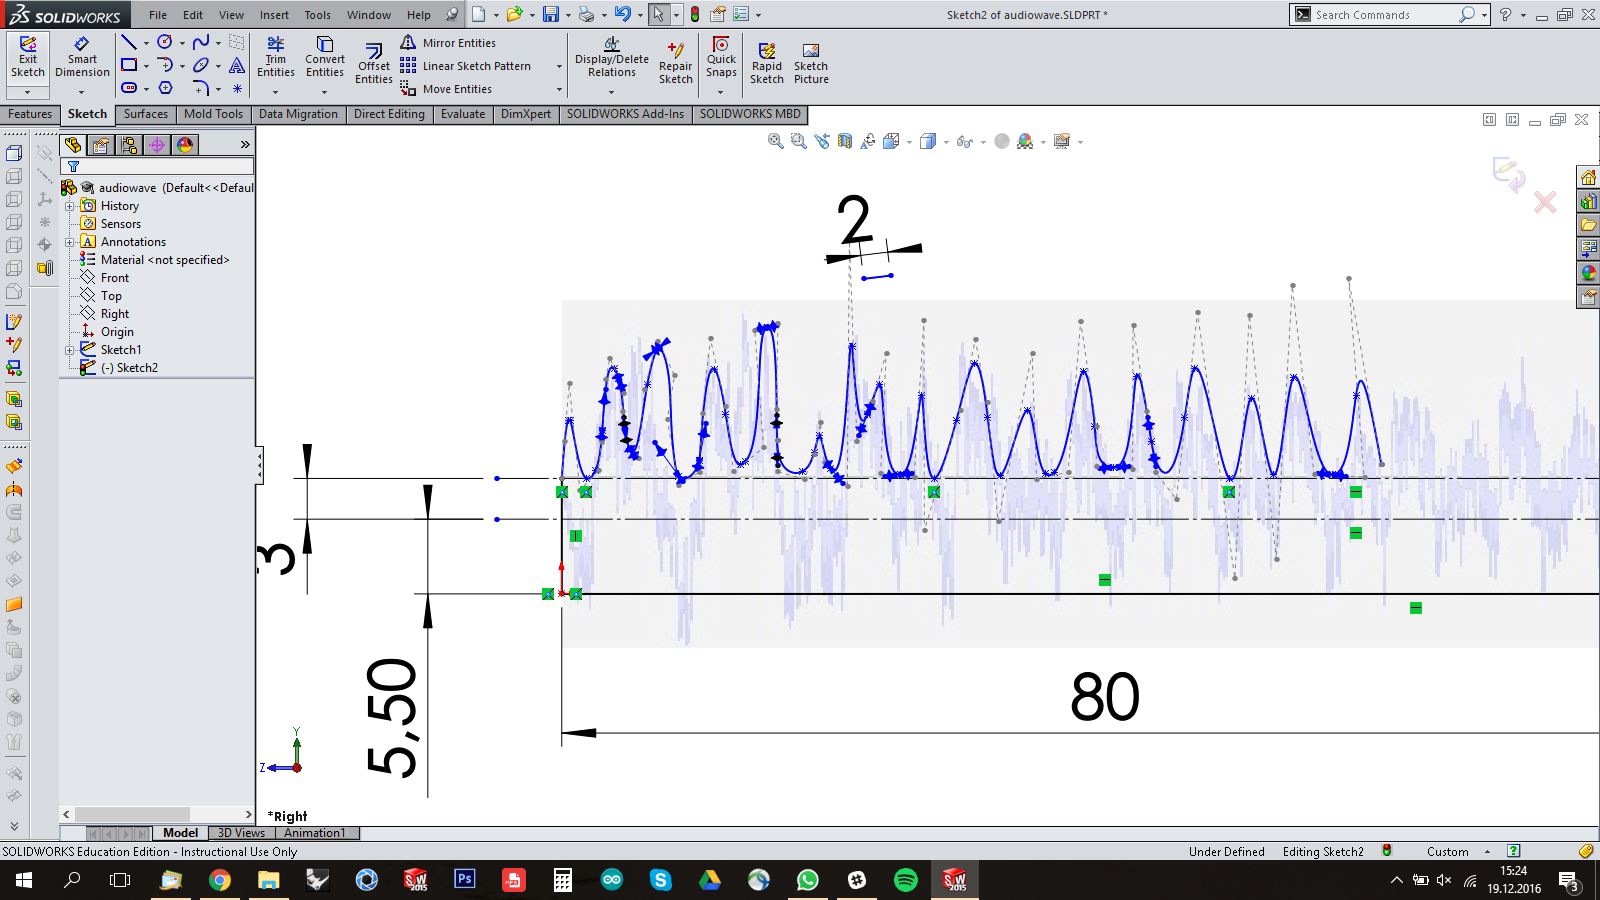Expand the Exit Sketch dropdown arrow
Viewport: 1600px width, 900px height.
pos(27,92)
